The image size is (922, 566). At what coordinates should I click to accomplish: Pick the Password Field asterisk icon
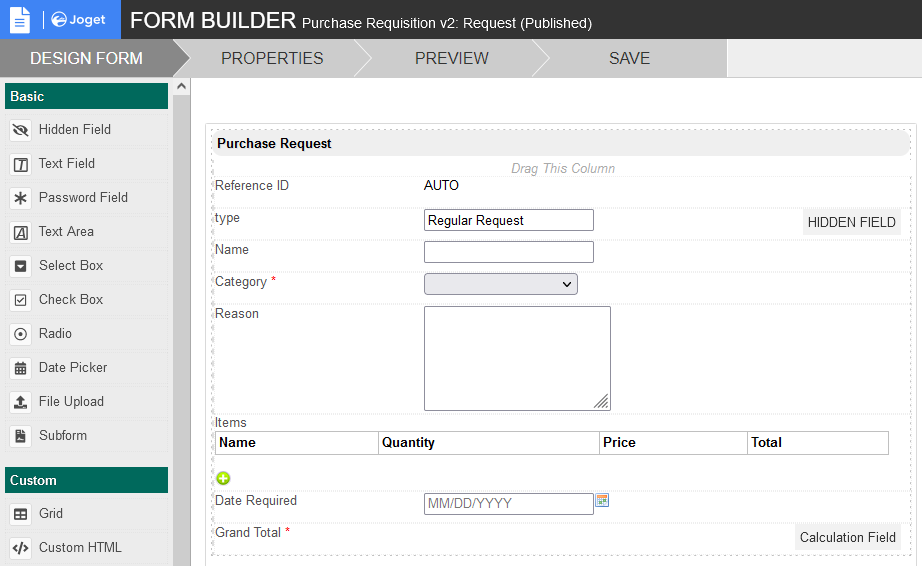click(x=20, y=198)
